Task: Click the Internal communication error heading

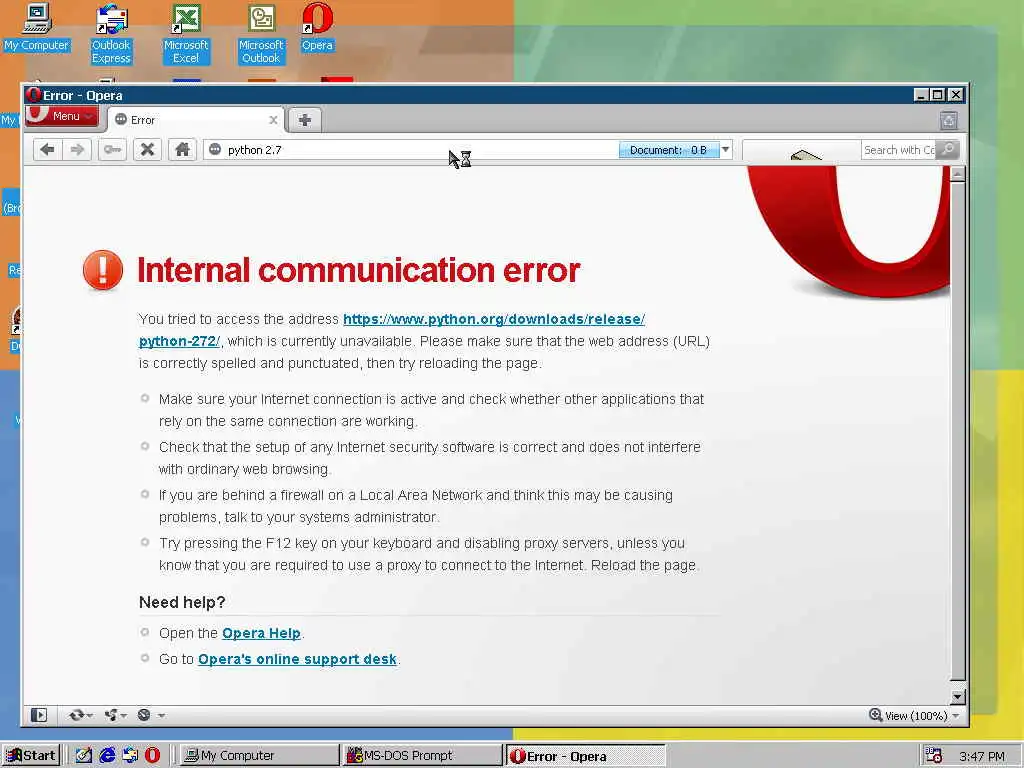Action: [x=359, y=270]
